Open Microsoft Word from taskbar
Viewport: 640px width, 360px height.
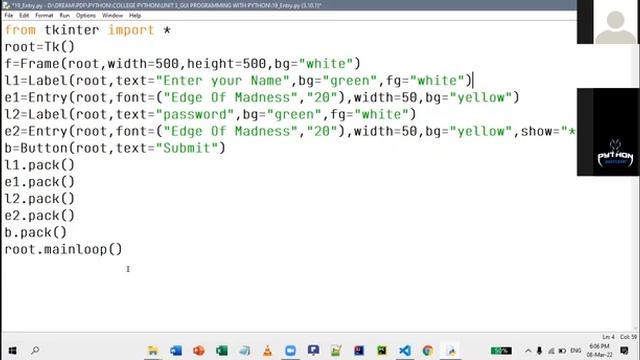(176, 351)
